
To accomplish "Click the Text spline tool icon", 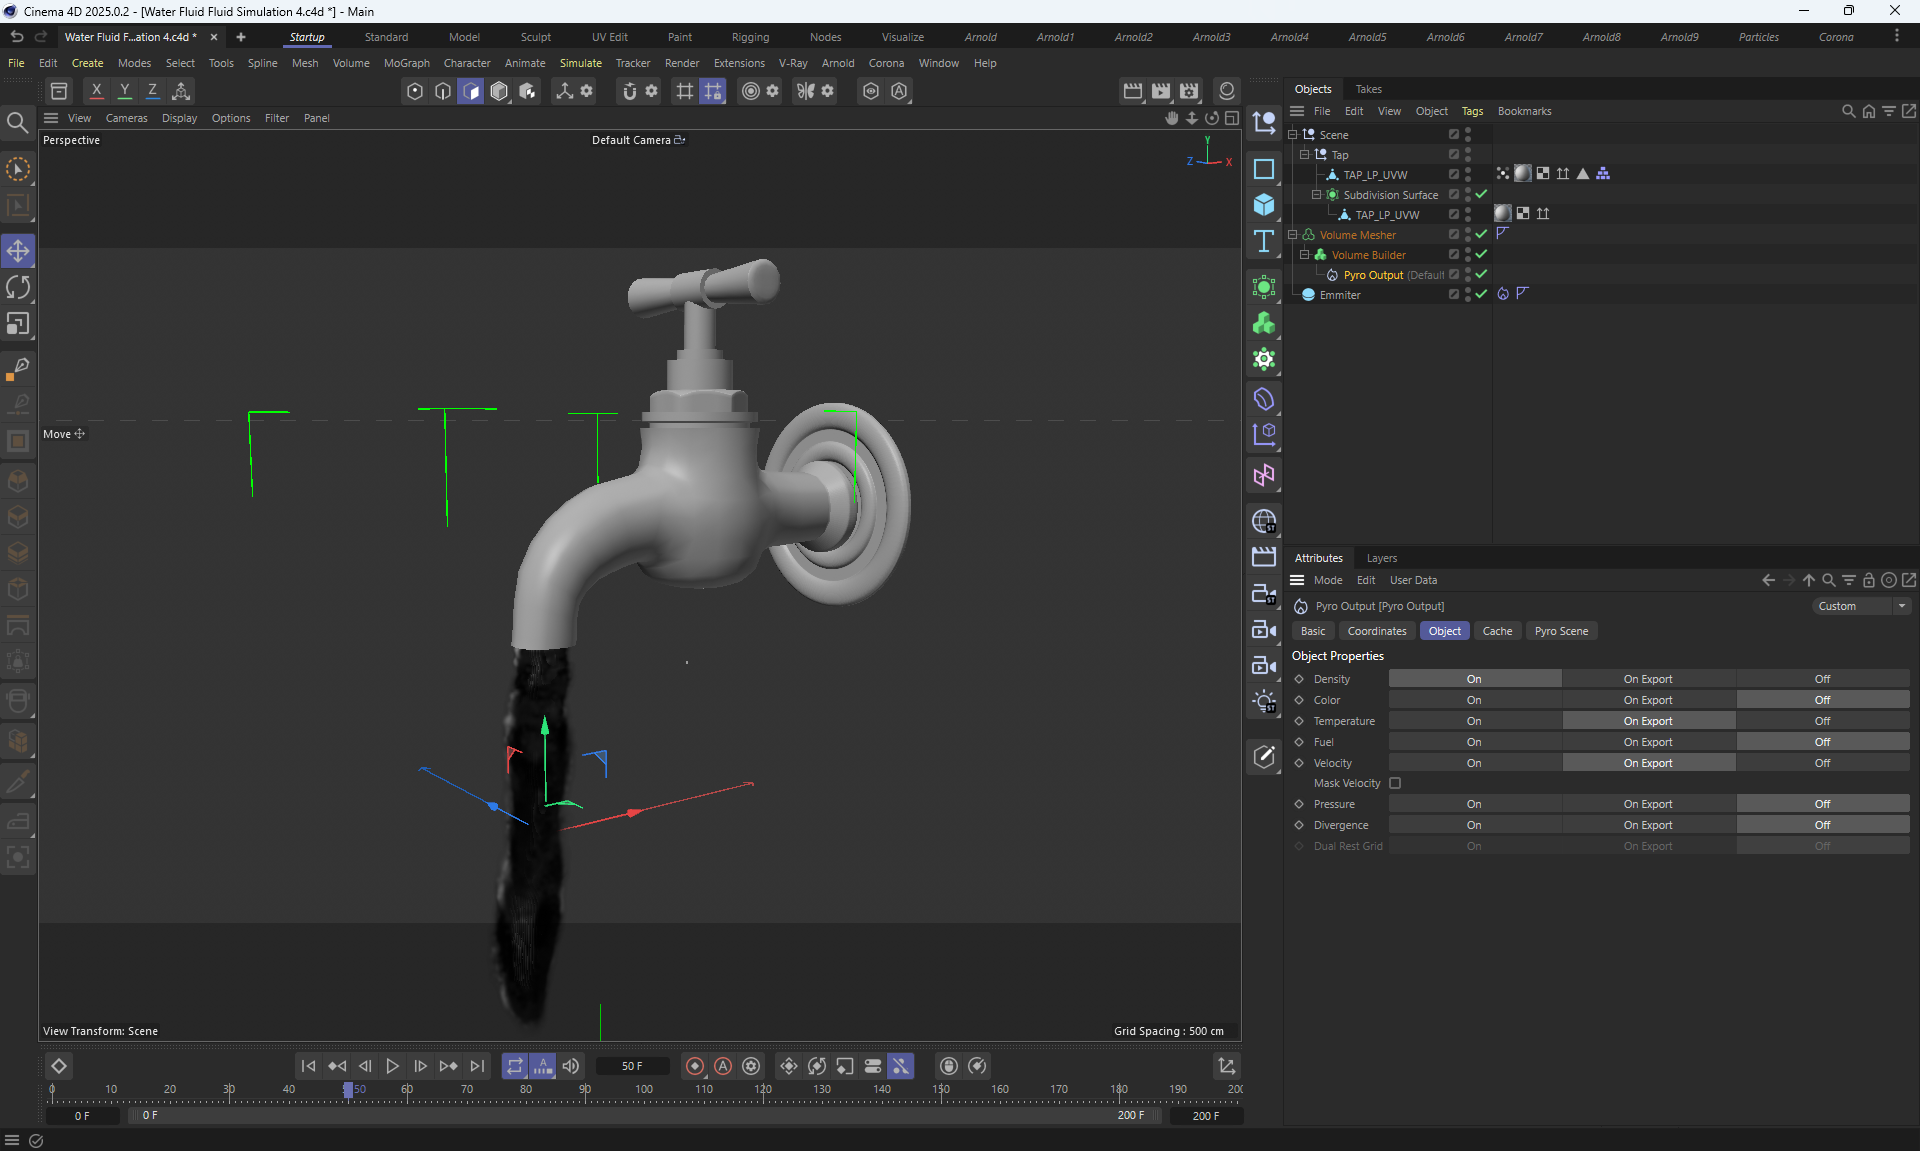I will tap(1264, 241).
